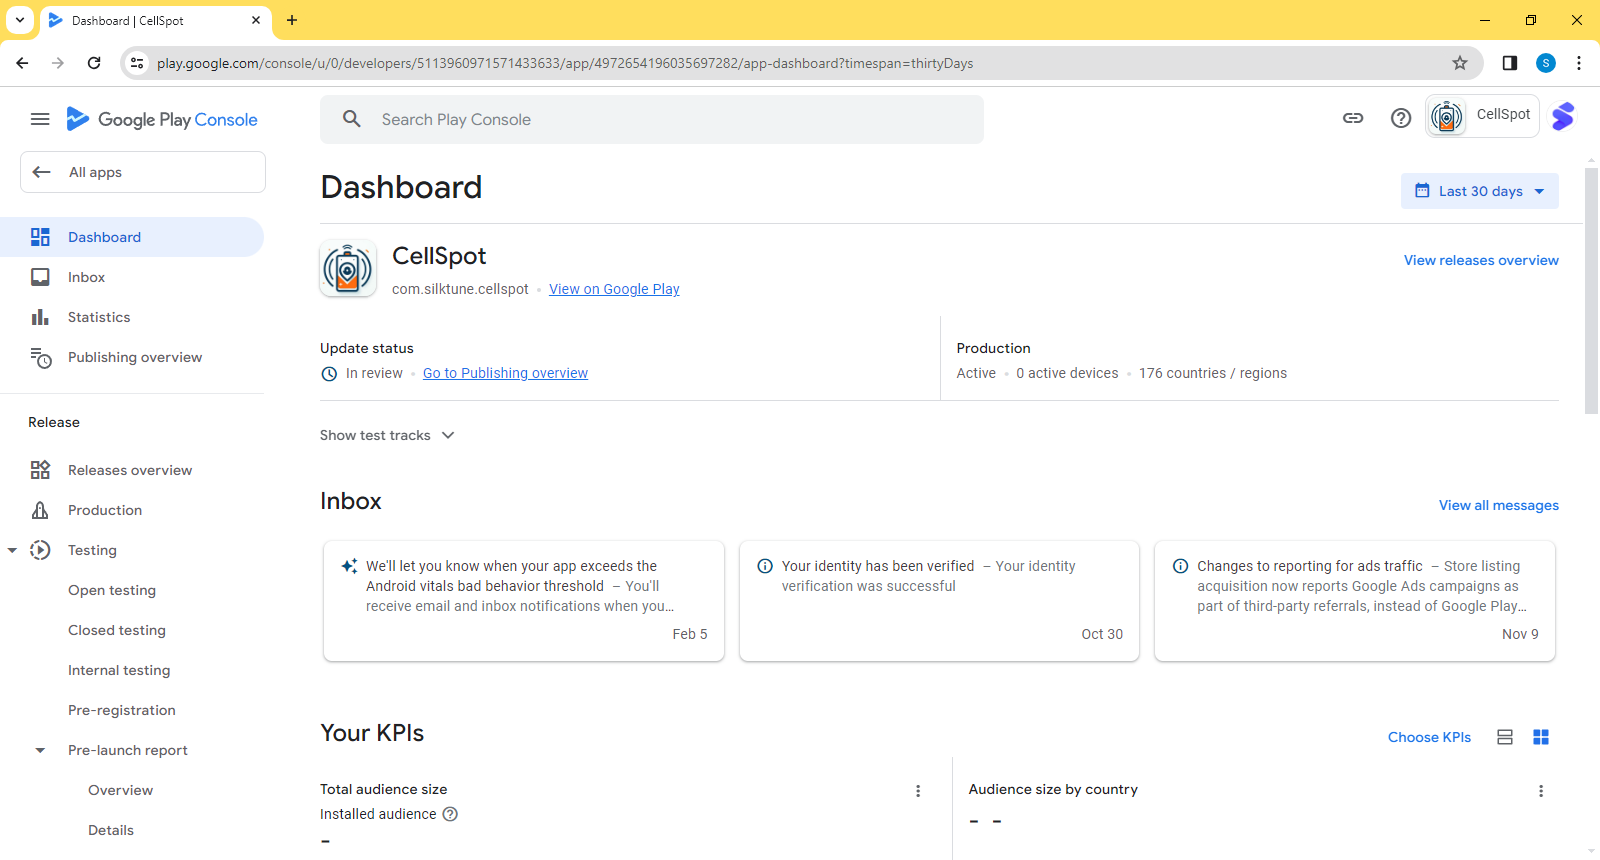This screenshot has width=1600, height=860.
Task: Click Go to Publishing overview link
Action: point(505,373)
